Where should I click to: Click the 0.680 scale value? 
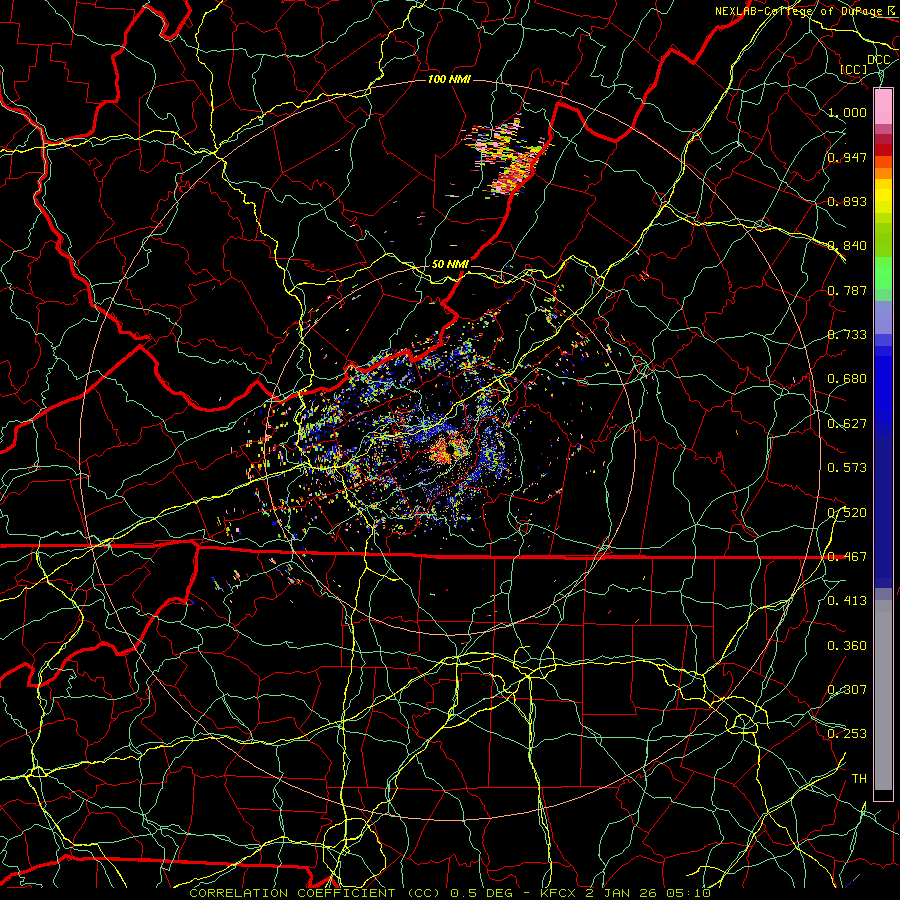click(x=847, y=379)
